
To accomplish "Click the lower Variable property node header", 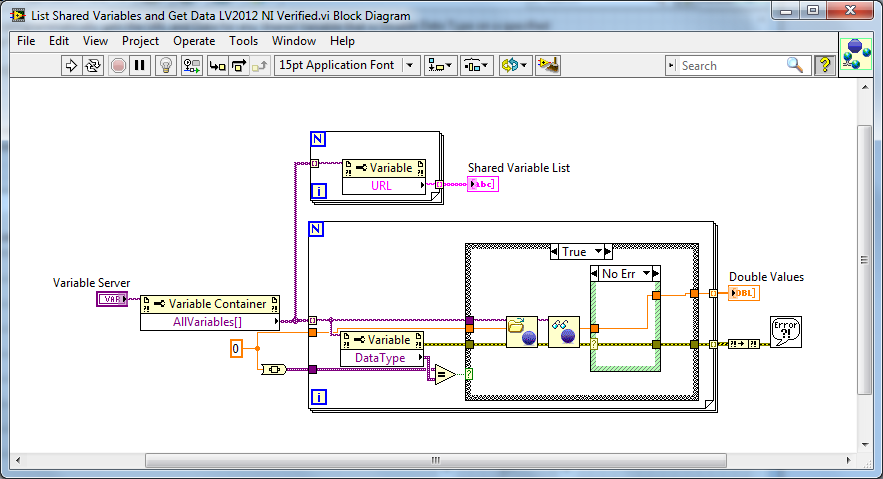I will click(382, 340).
